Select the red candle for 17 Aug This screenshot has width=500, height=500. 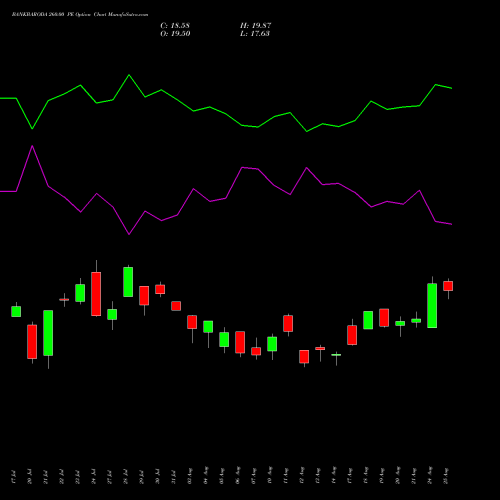point(352,335)
